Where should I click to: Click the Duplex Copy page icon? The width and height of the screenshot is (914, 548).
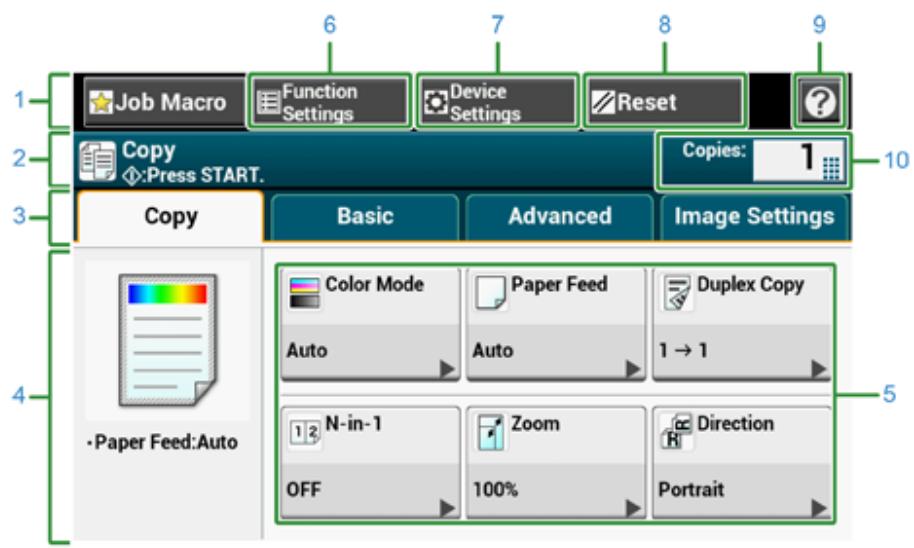[676, 293]
